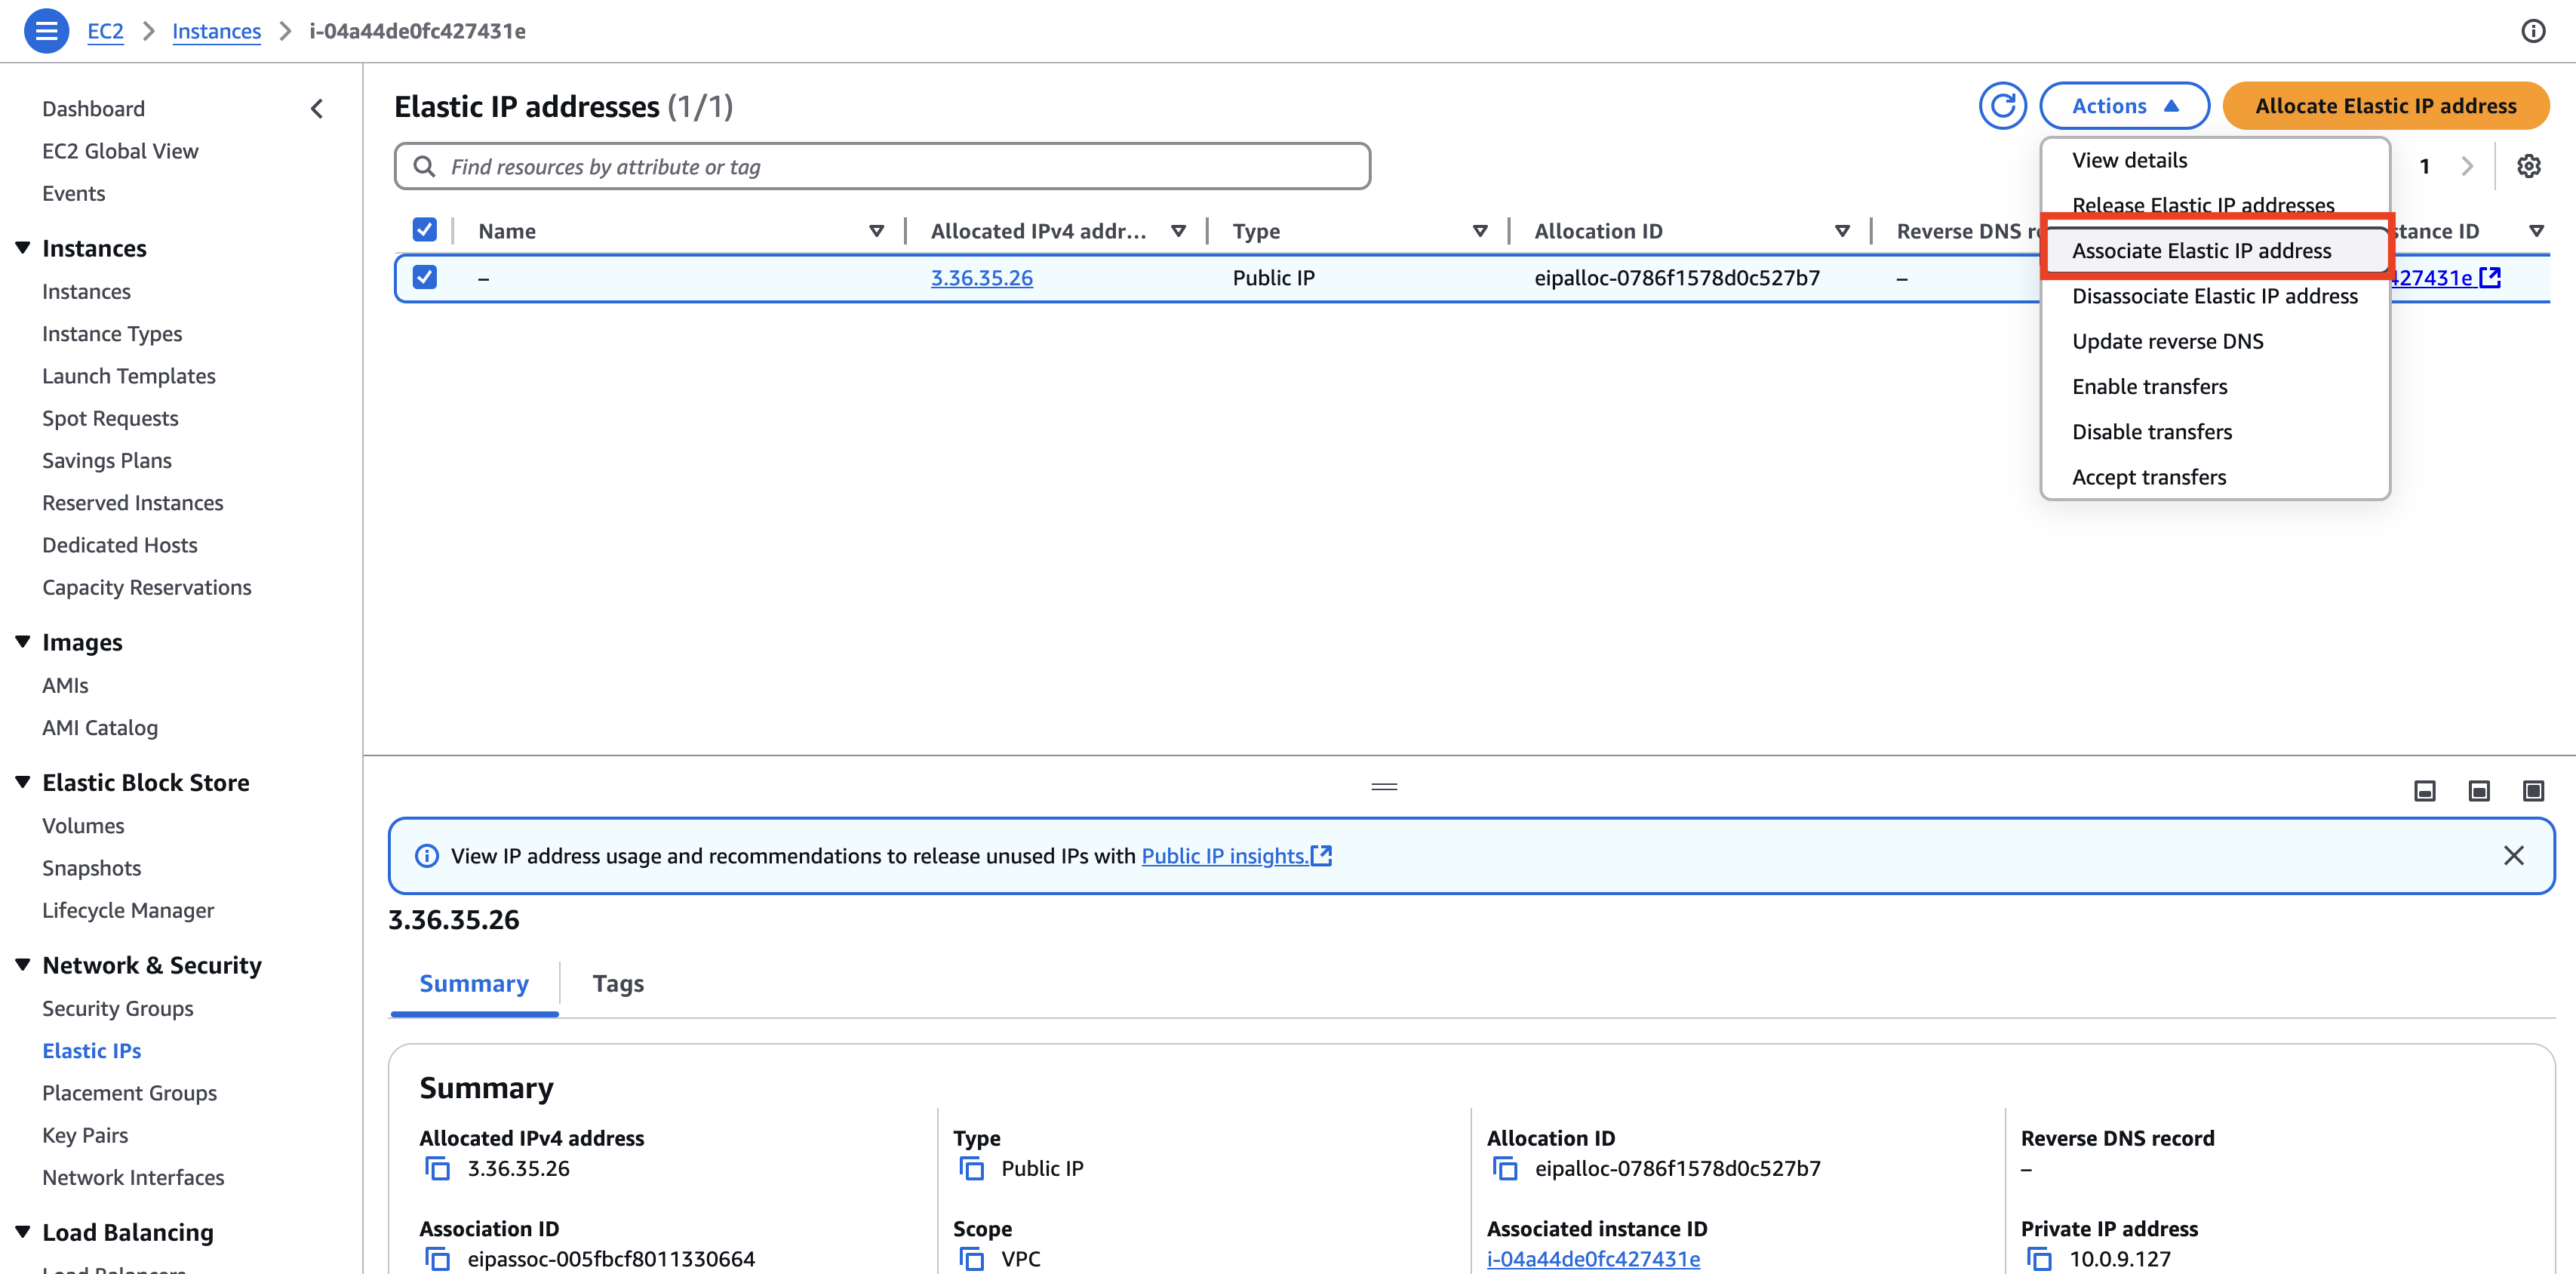
Task: Switch to the Tags tab
Action: pos(617,983)
